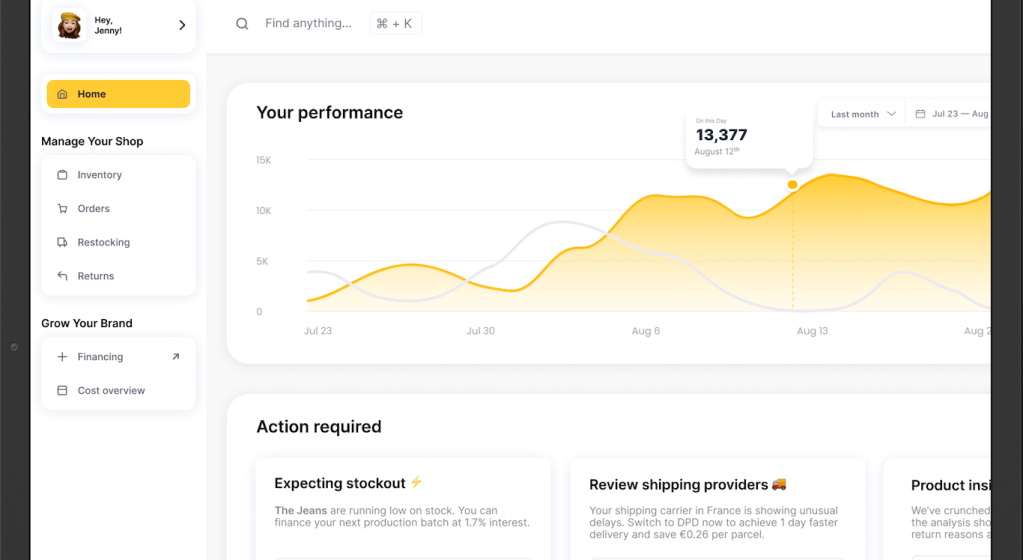Open the Expecting stockout card

pos(403,505)
